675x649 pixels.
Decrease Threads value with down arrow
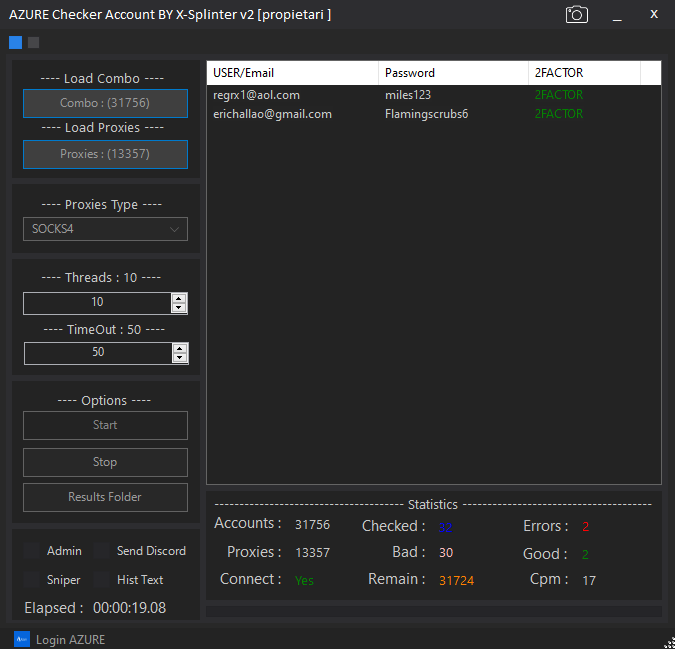179,308
